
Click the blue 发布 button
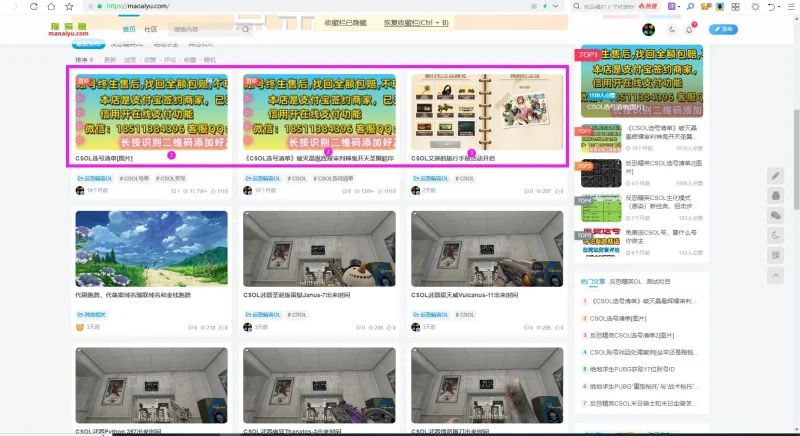coord(723,29)
